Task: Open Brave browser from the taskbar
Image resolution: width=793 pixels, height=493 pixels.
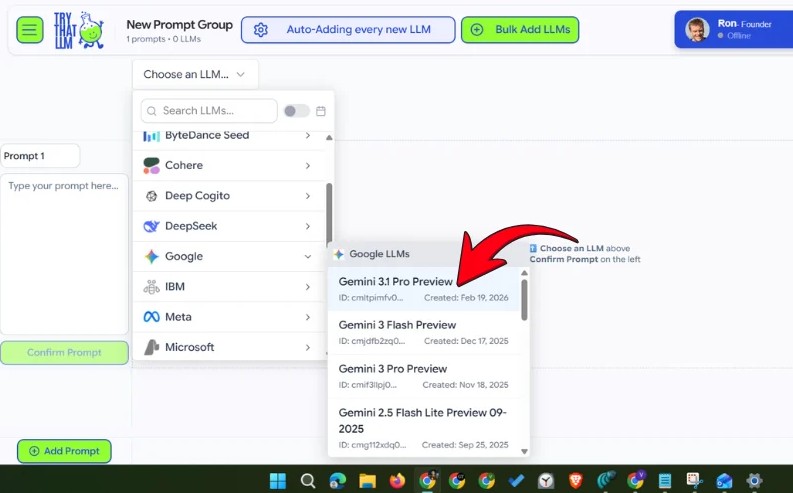Action: pyautogui.click(x=575, y=481)
